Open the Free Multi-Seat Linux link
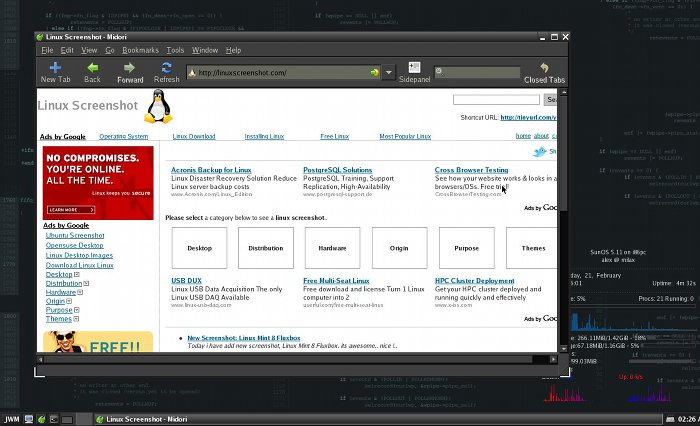Screen dimensions: 700x426 [336, 281]
